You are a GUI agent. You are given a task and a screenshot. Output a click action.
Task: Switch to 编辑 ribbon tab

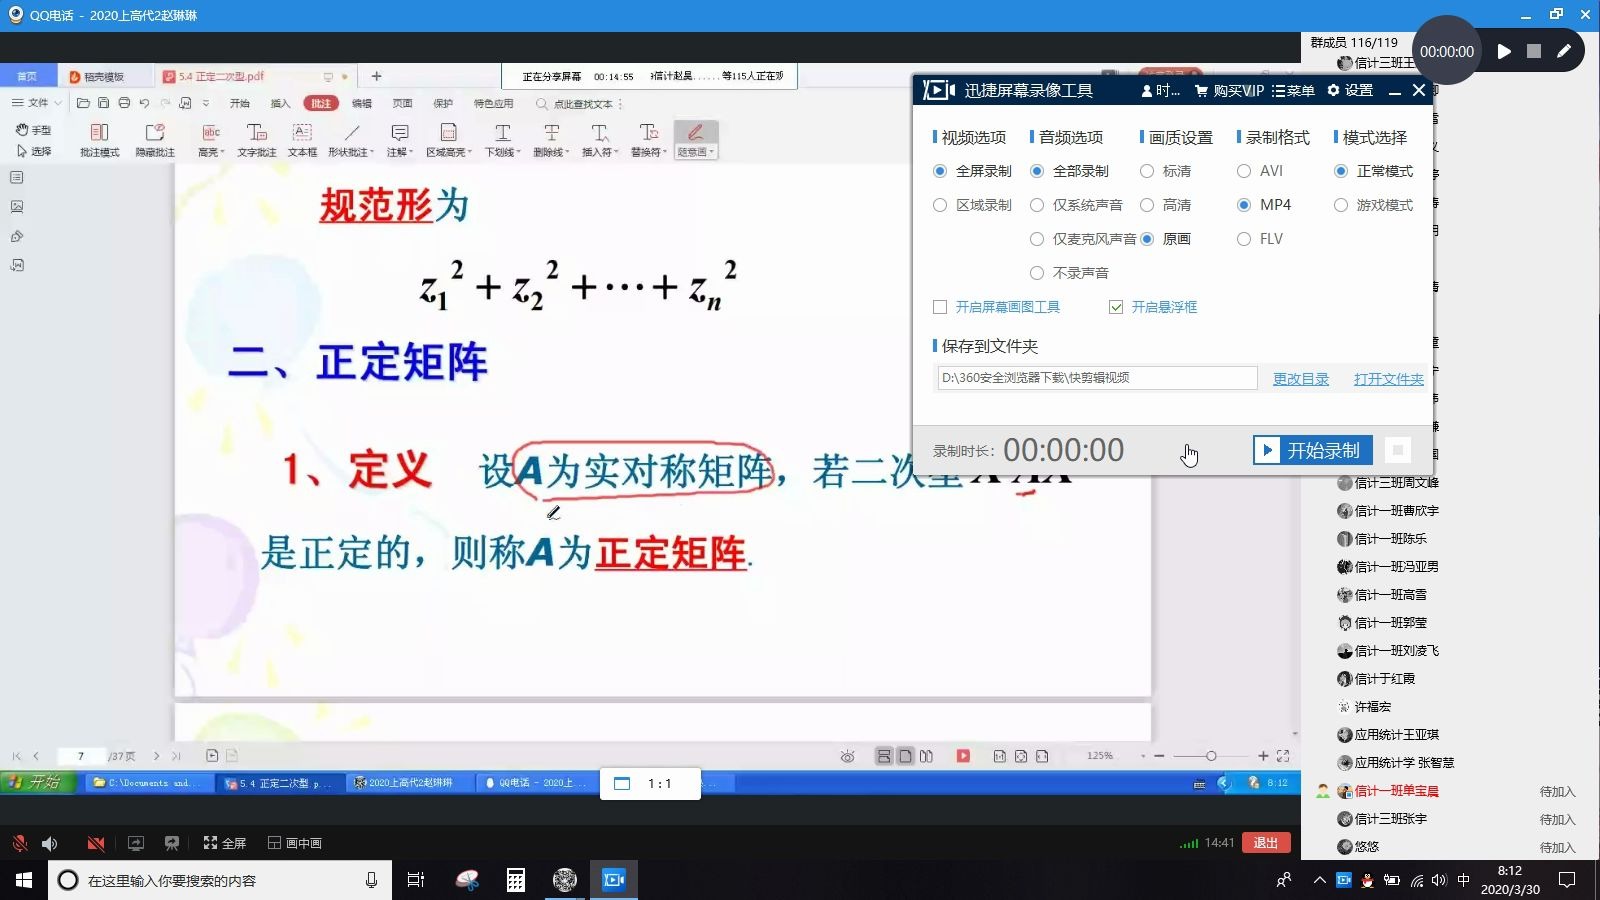(362, 103)
